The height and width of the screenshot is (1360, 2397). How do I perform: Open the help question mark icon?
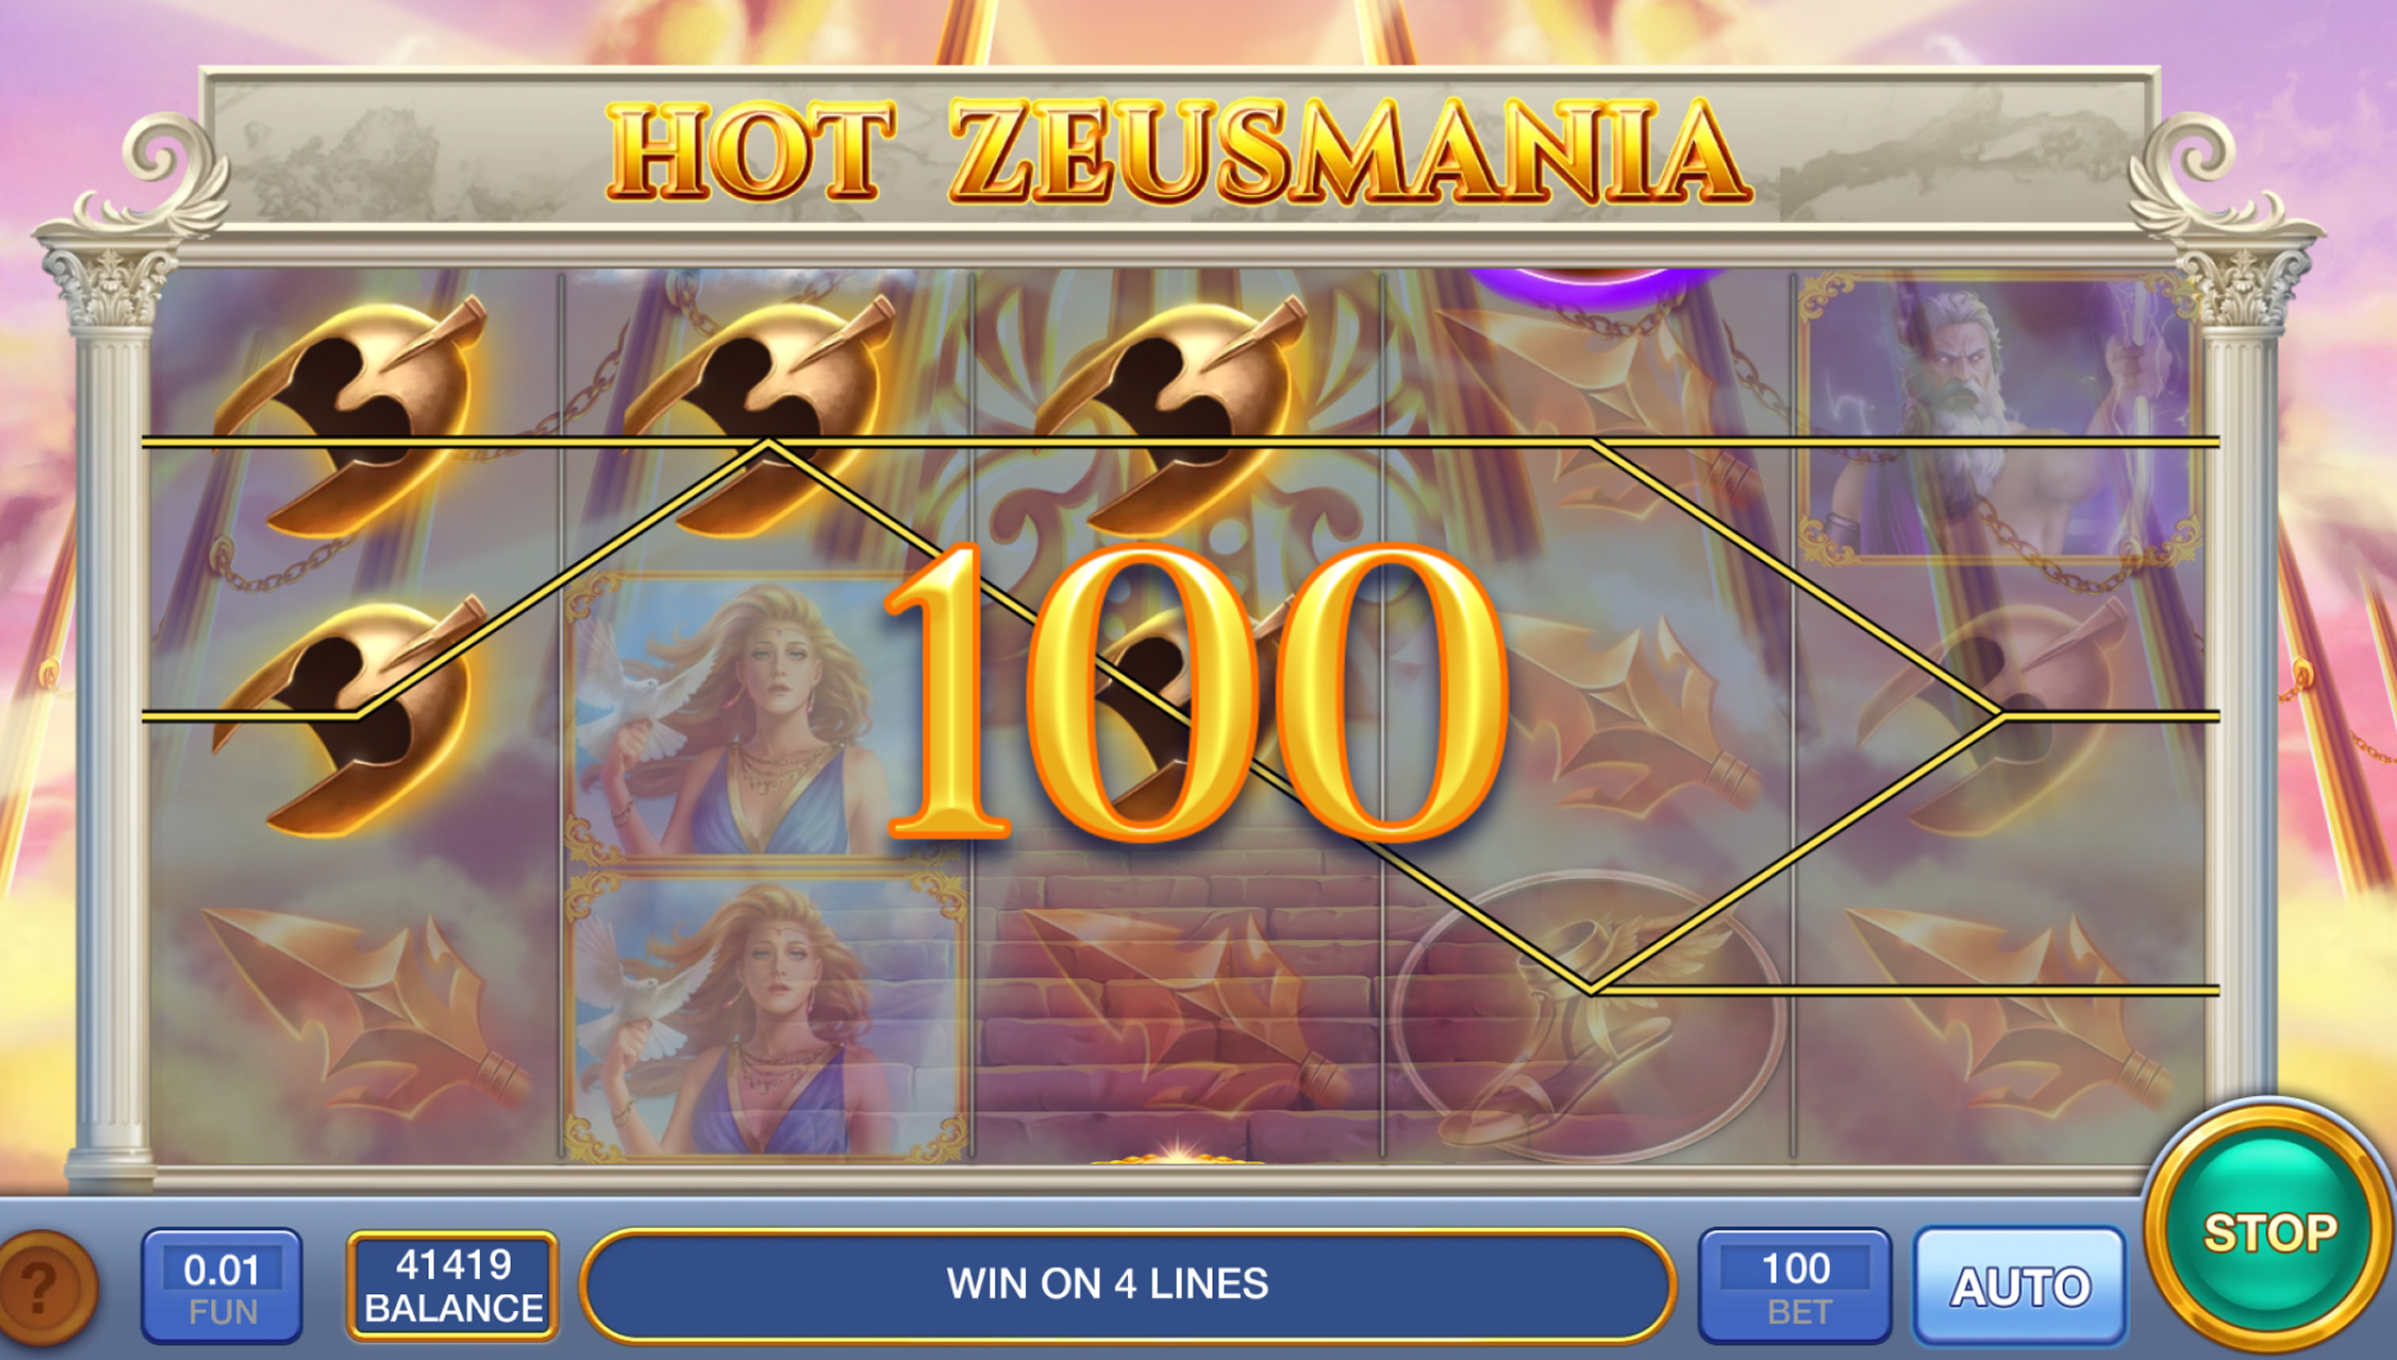coord(45,1288)
